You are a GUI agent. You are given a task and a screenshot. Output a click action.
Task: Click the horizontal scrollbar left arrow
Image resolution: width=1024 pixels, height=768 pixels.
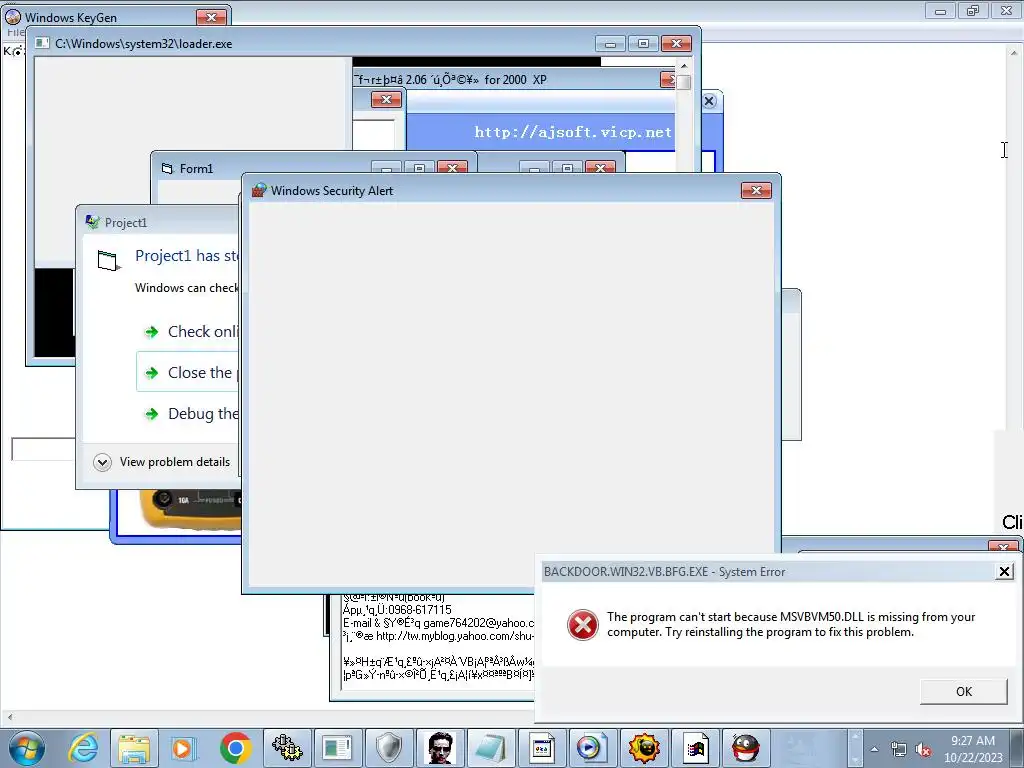9,717
